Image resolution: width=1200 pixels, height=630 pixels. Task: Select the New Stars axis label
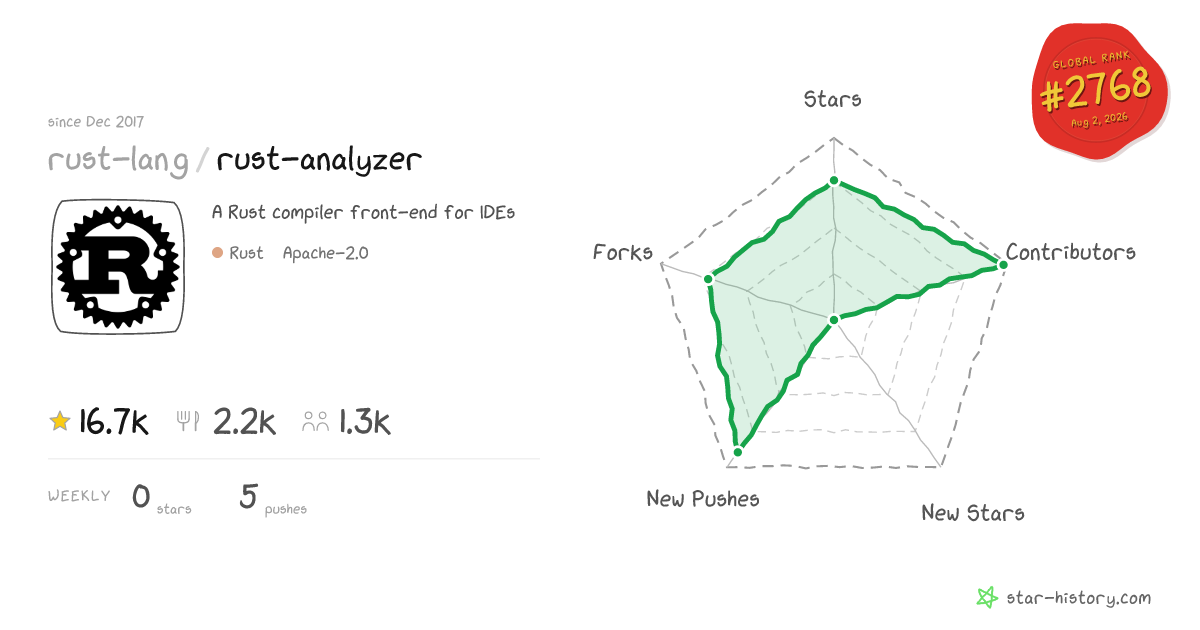pos(972,513)
